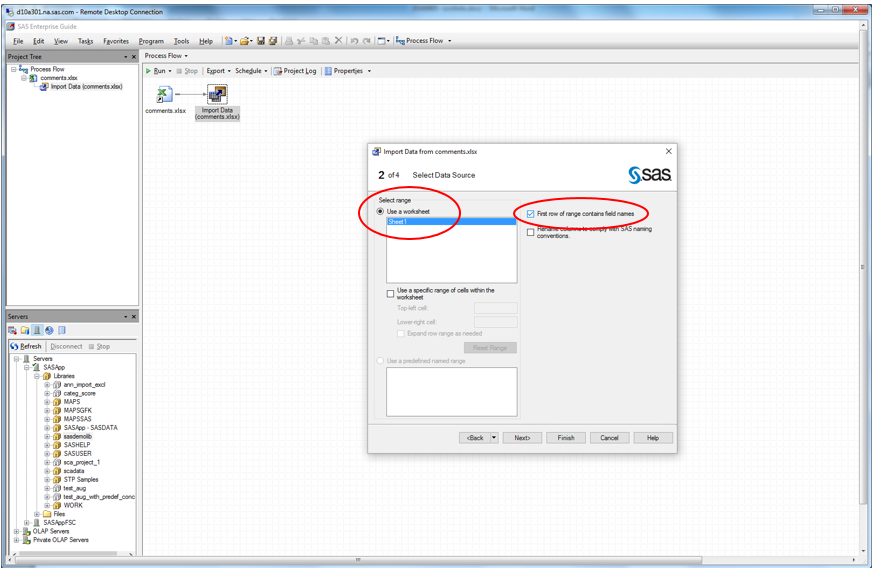Image resolution: width=874 pixels, height=568 pixels.
Task: Click the Run green arrow button
Action: pos(158,71)
